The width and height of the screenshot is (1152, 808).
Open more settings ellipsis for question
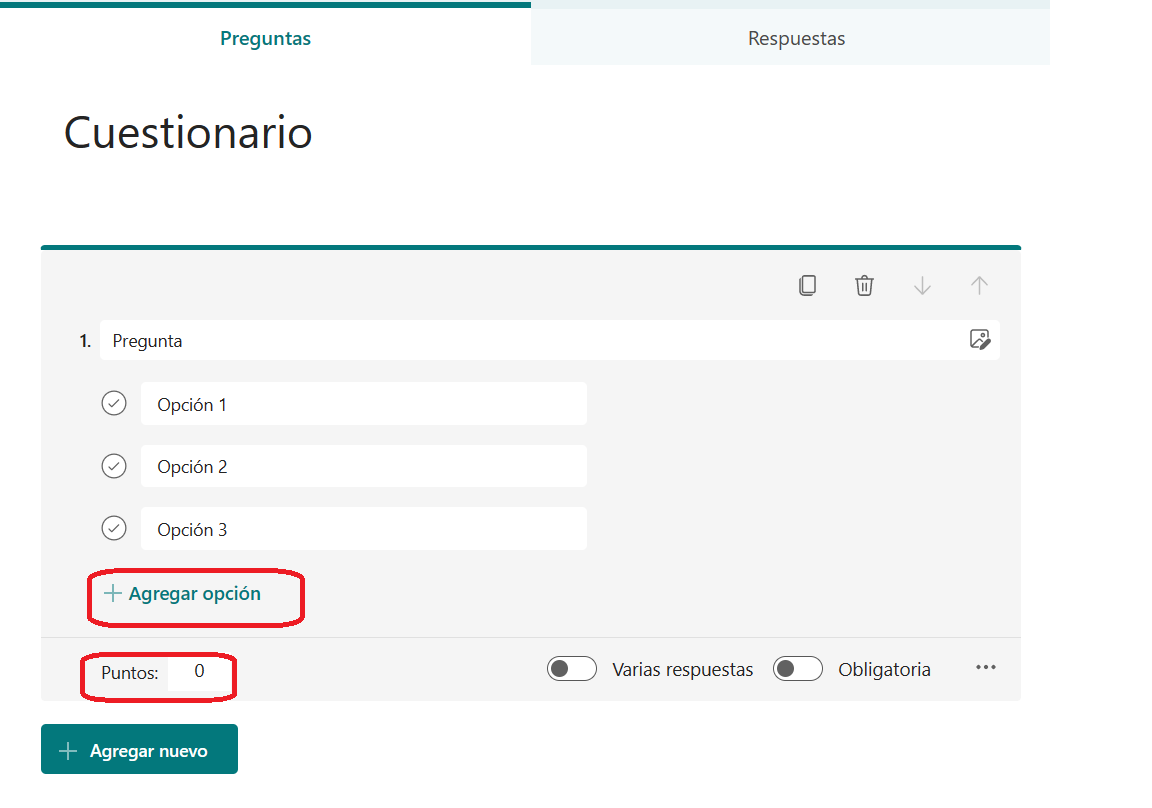pos(986,667)
